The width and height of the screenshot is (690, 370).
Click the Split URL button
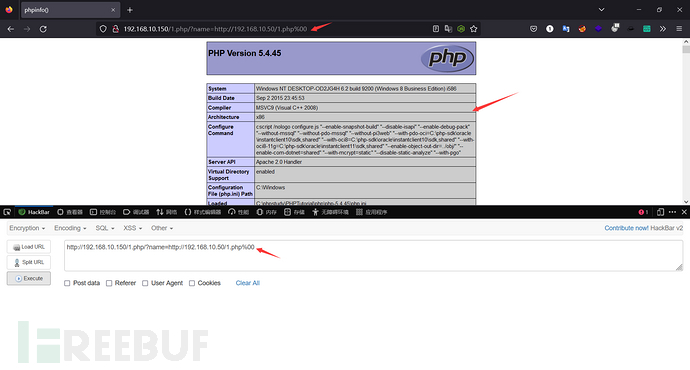tap(29, 262)
